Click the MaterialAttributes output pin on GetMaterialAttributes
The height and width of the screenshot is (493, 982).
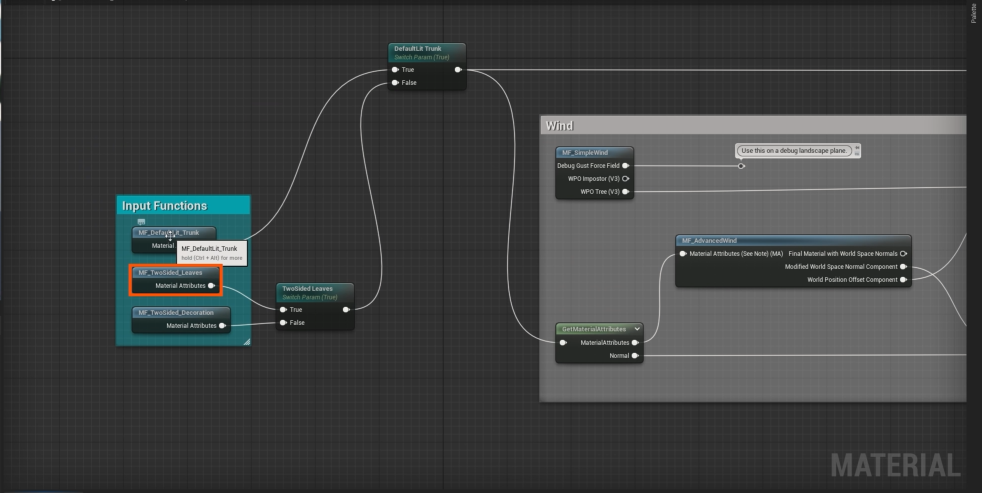(x=635, y=343)
